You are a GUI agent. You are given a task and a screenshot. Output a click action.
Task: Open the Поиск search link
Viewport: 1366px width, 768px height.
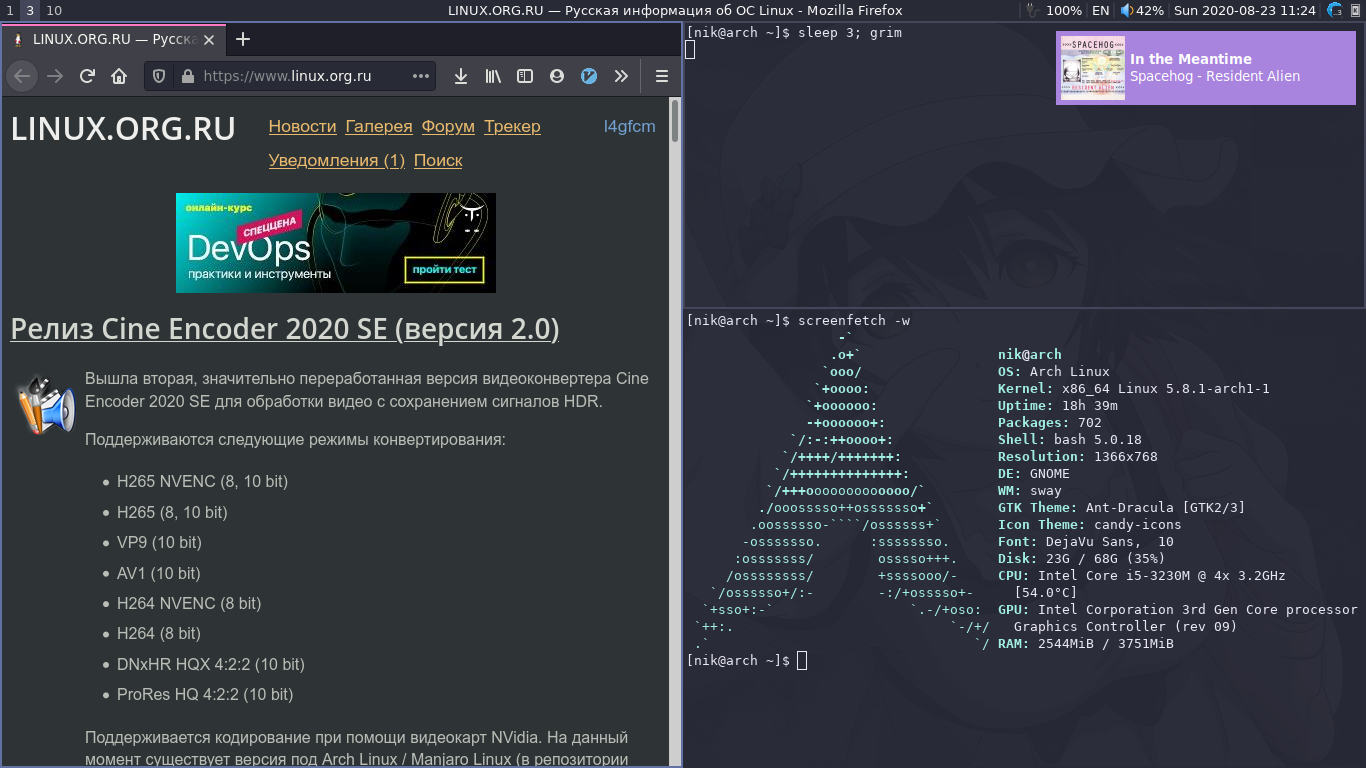click(438, 160)
